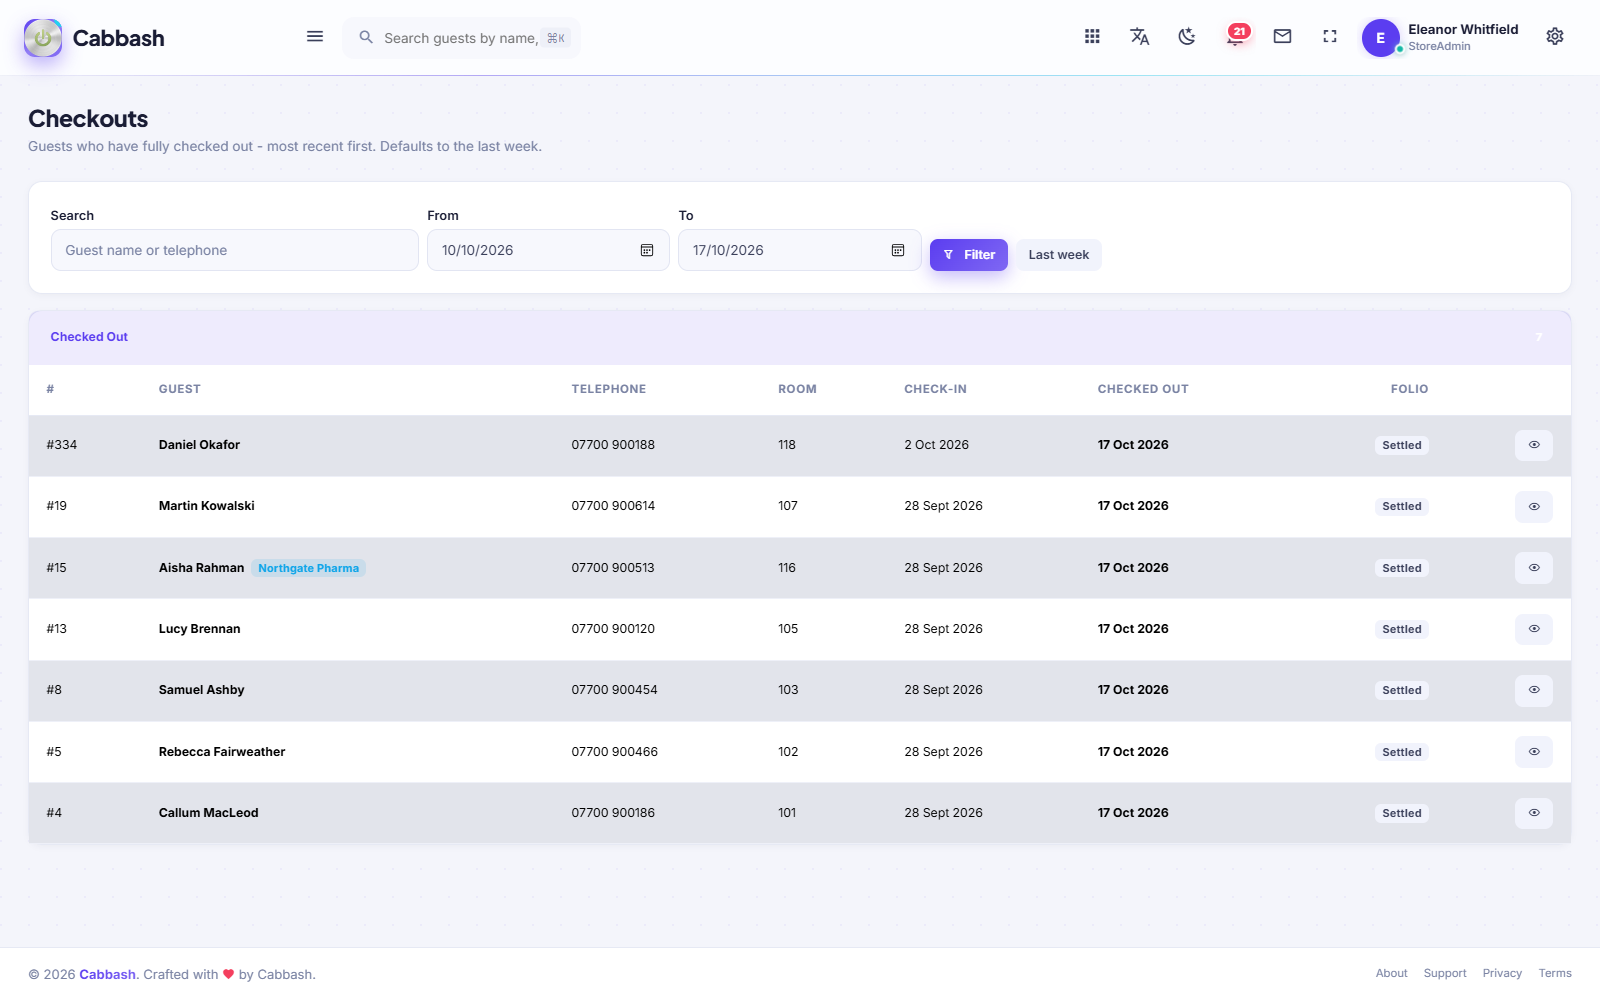1600x1000 pixels.
Task: View Callum MacLeod's checkout details
Action: click(x=1534, y=813)
